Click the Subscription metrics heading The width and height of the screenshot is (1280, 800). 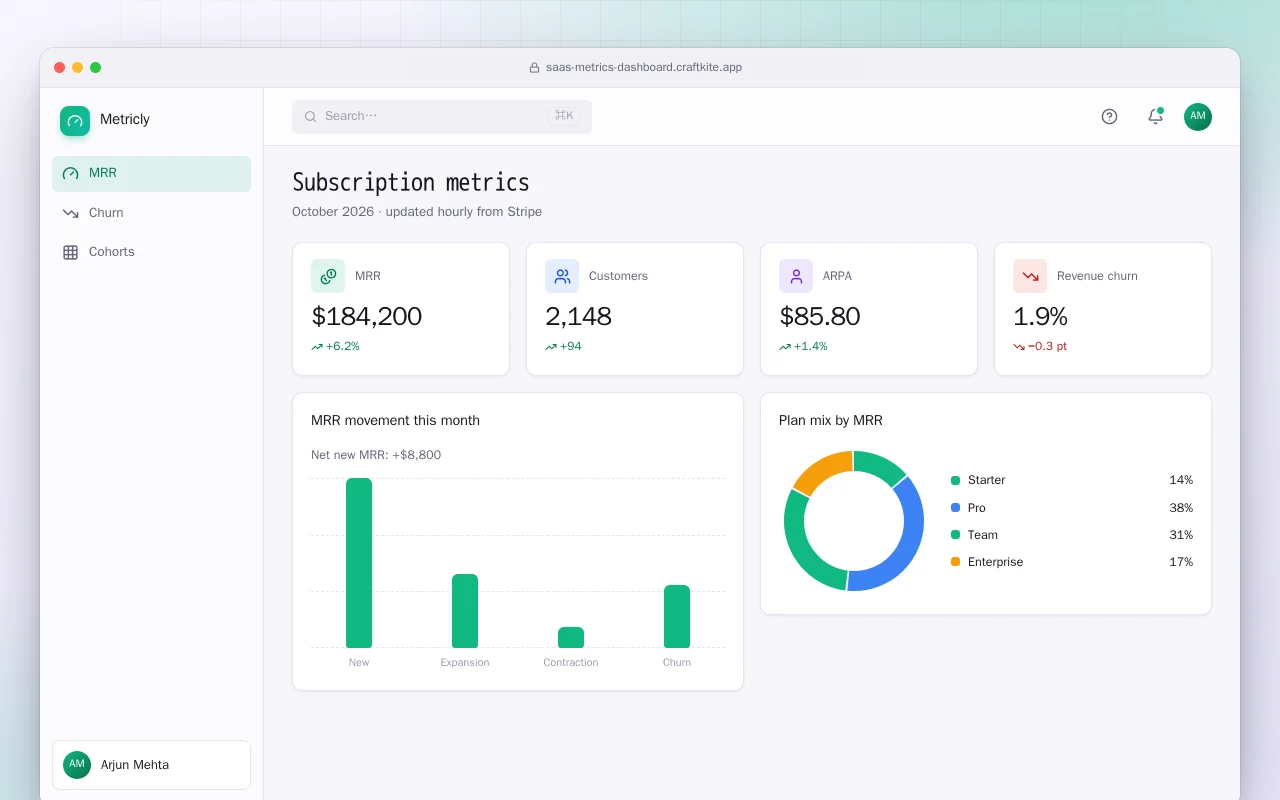pos(411,183)
